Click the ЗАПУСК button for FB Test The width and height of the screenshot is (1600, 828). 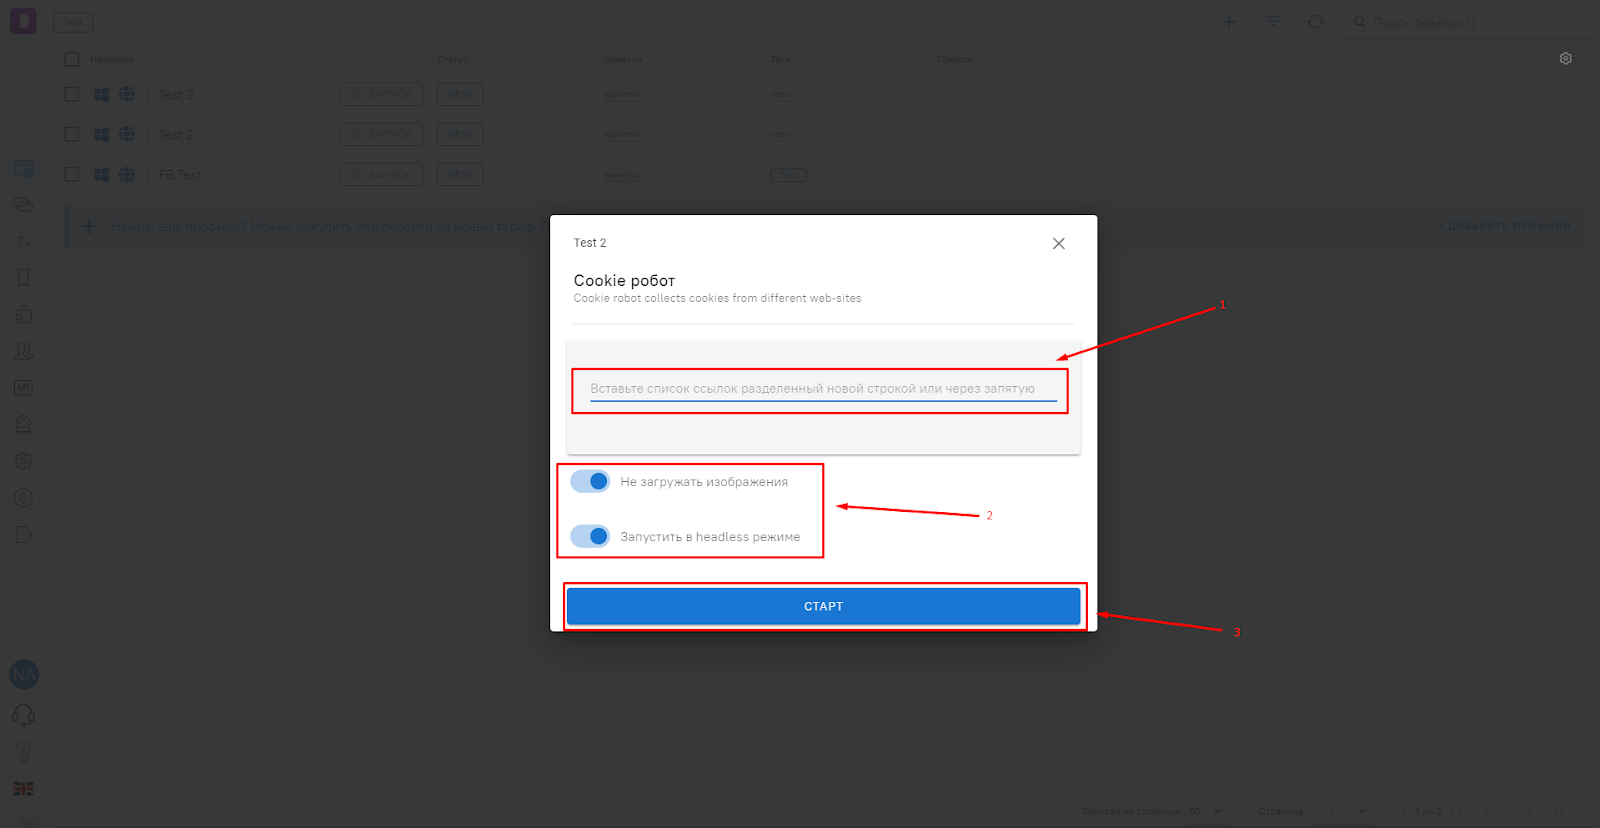(x=381, y=175)
